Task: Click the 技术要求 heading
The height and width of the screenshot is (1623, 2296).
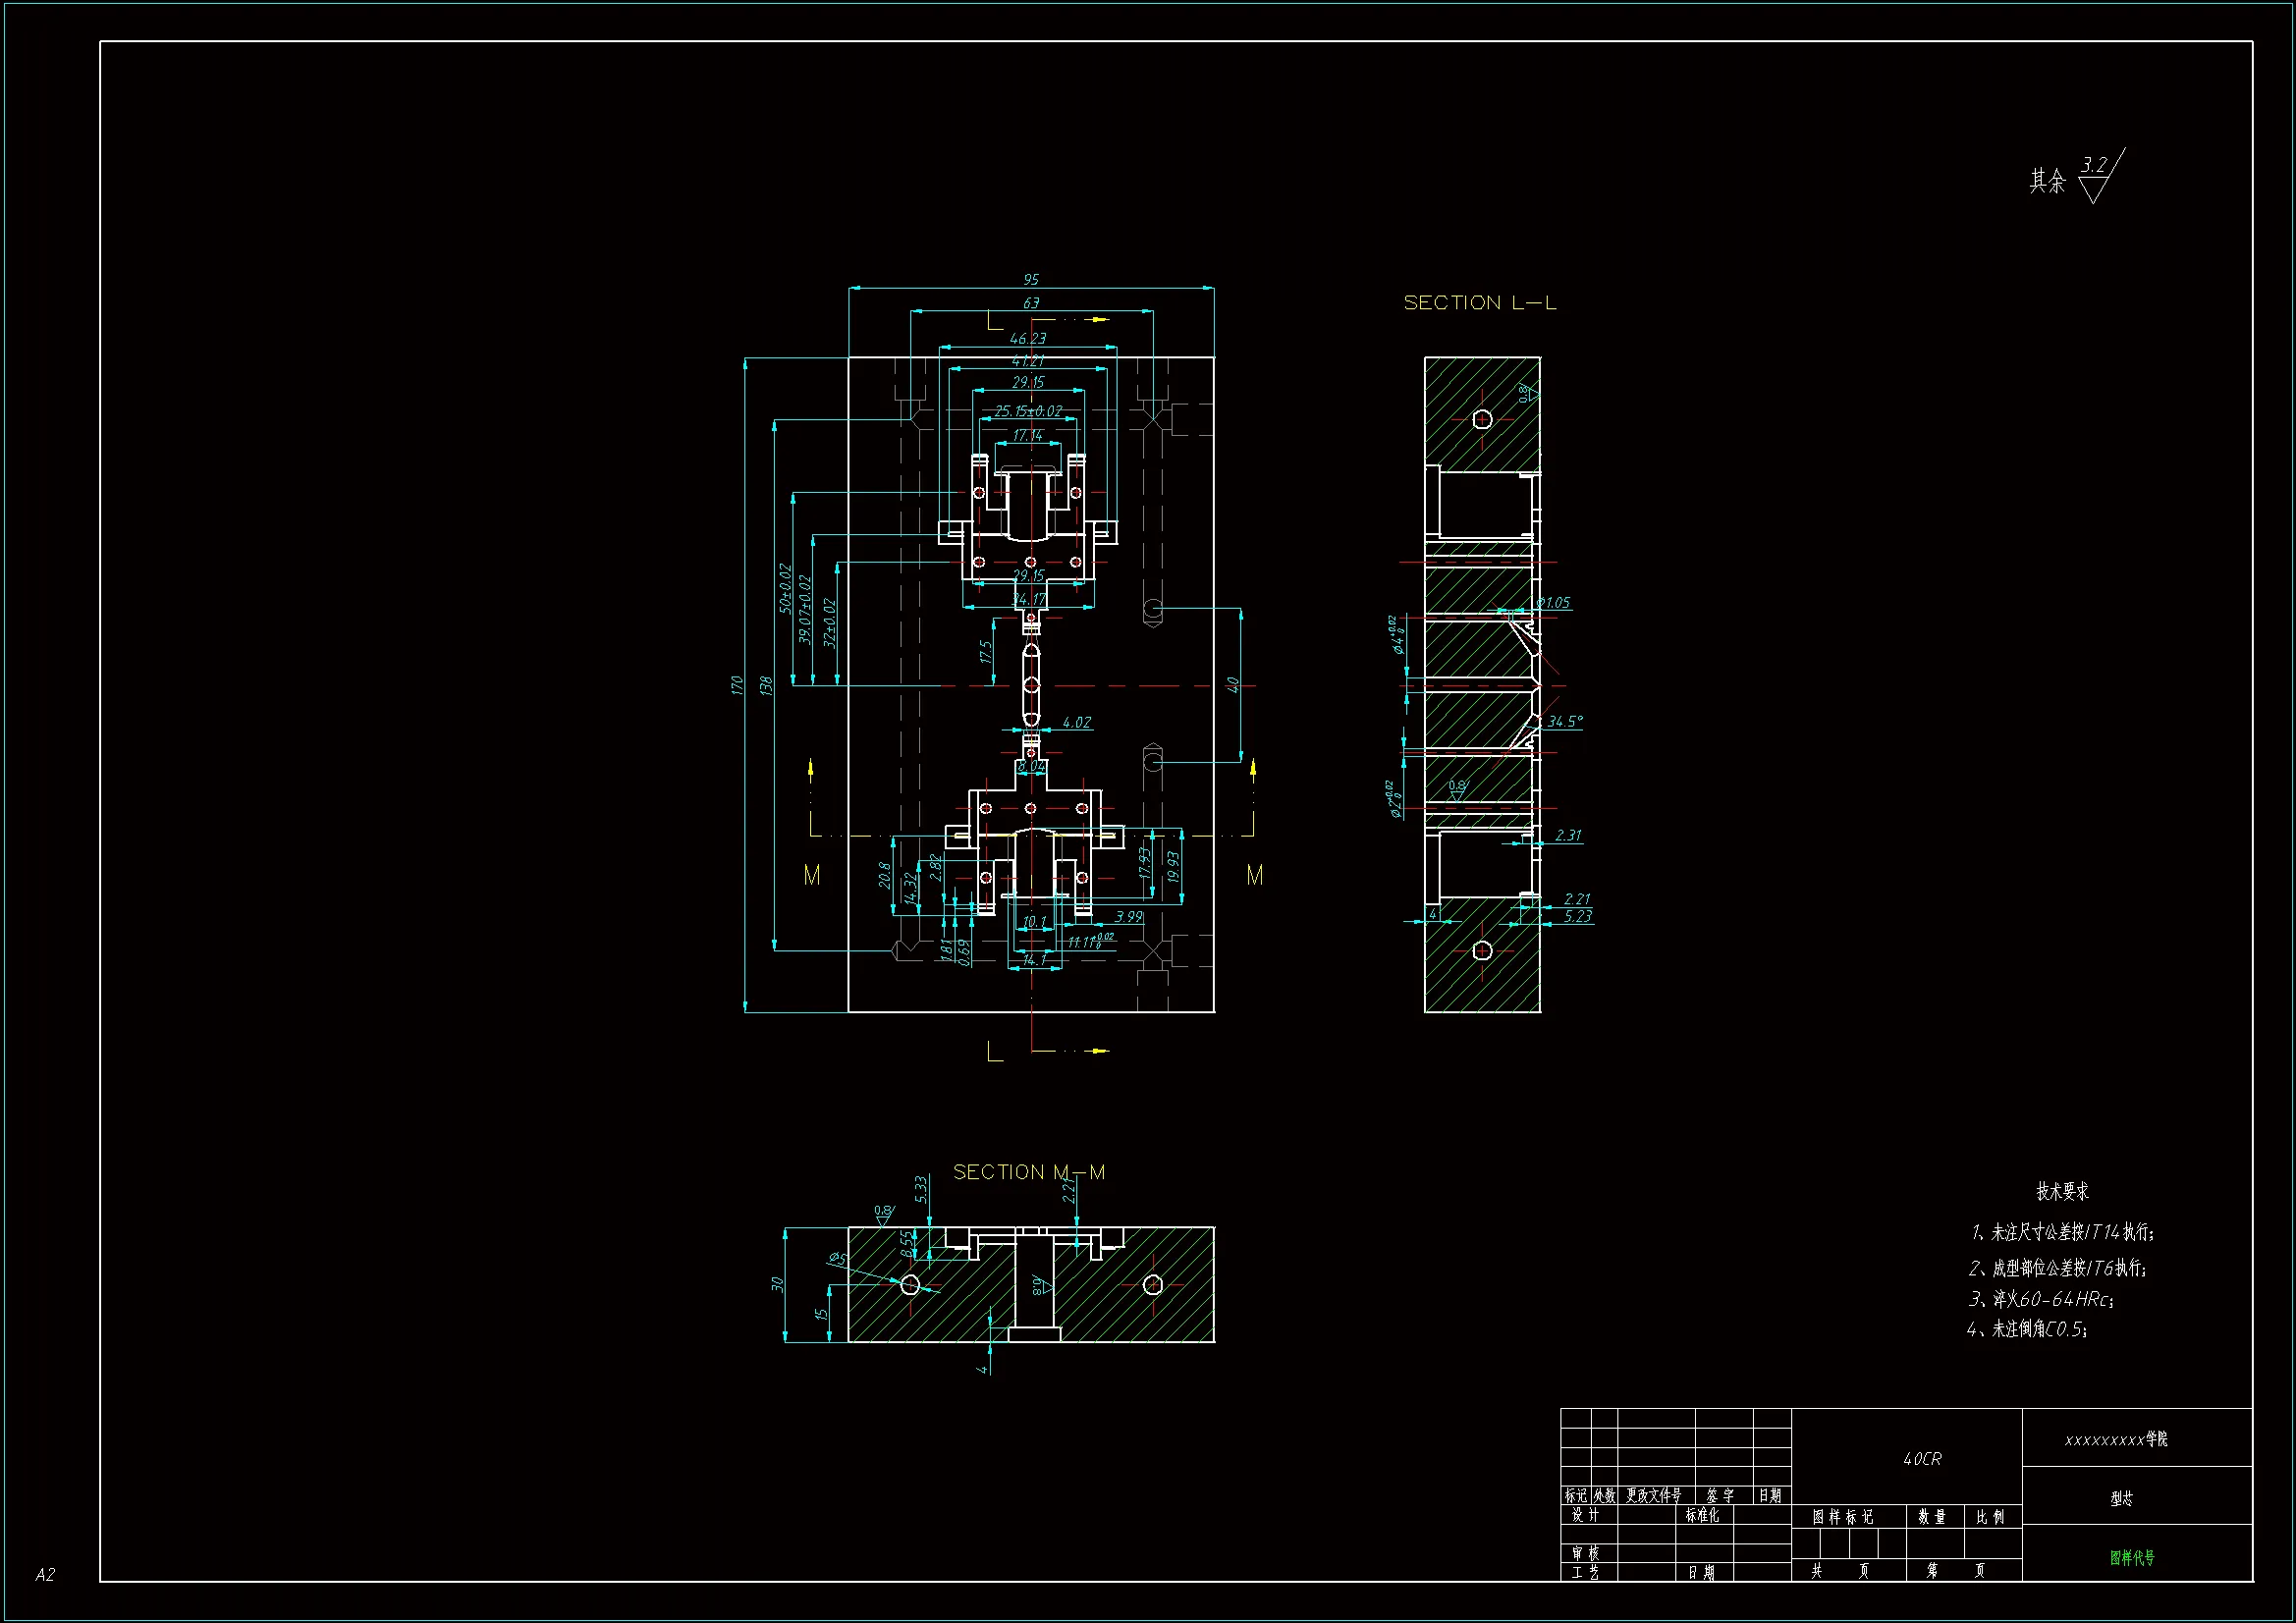Action: pos(2062,1191)
